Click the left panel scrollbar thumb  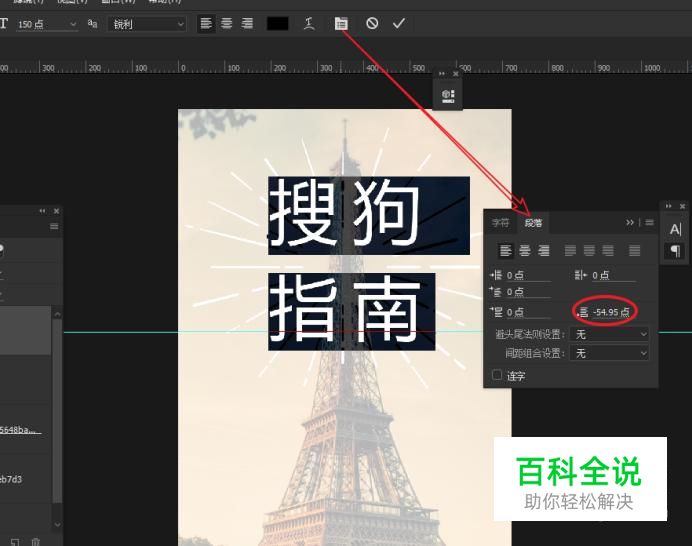point(57,410)
